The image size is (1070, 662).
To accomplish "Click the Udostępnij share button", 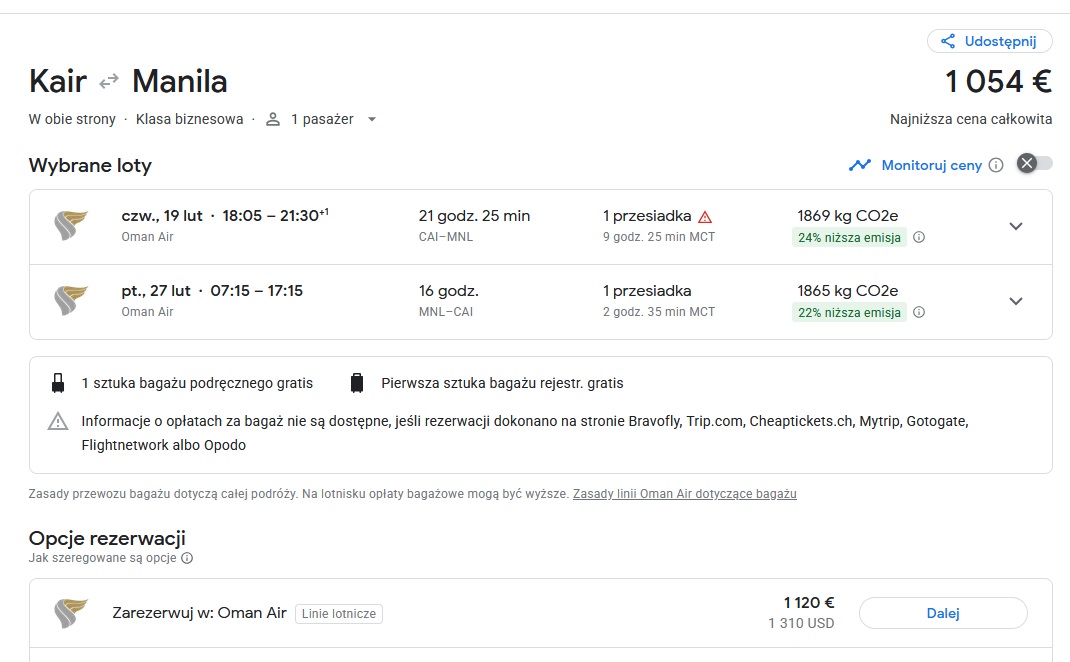I will [989, 41].
